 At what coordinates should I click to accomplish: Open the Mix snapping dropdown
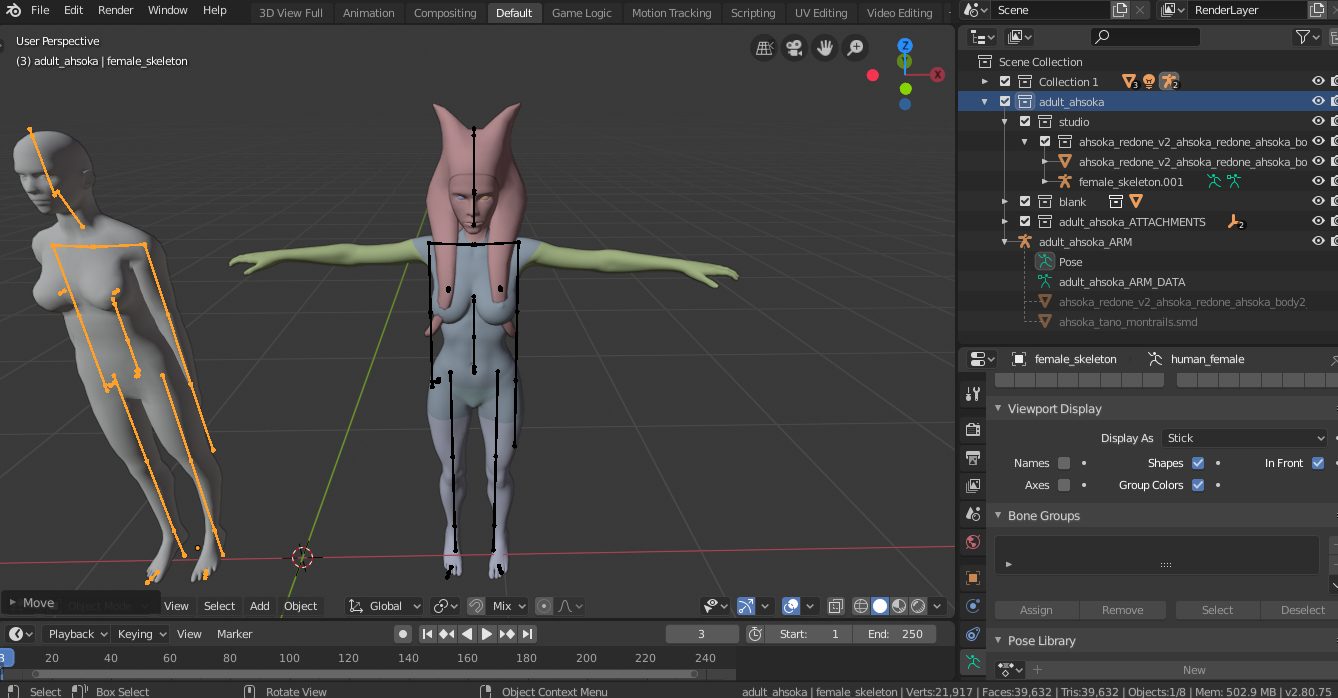click(x=509, y=606)
